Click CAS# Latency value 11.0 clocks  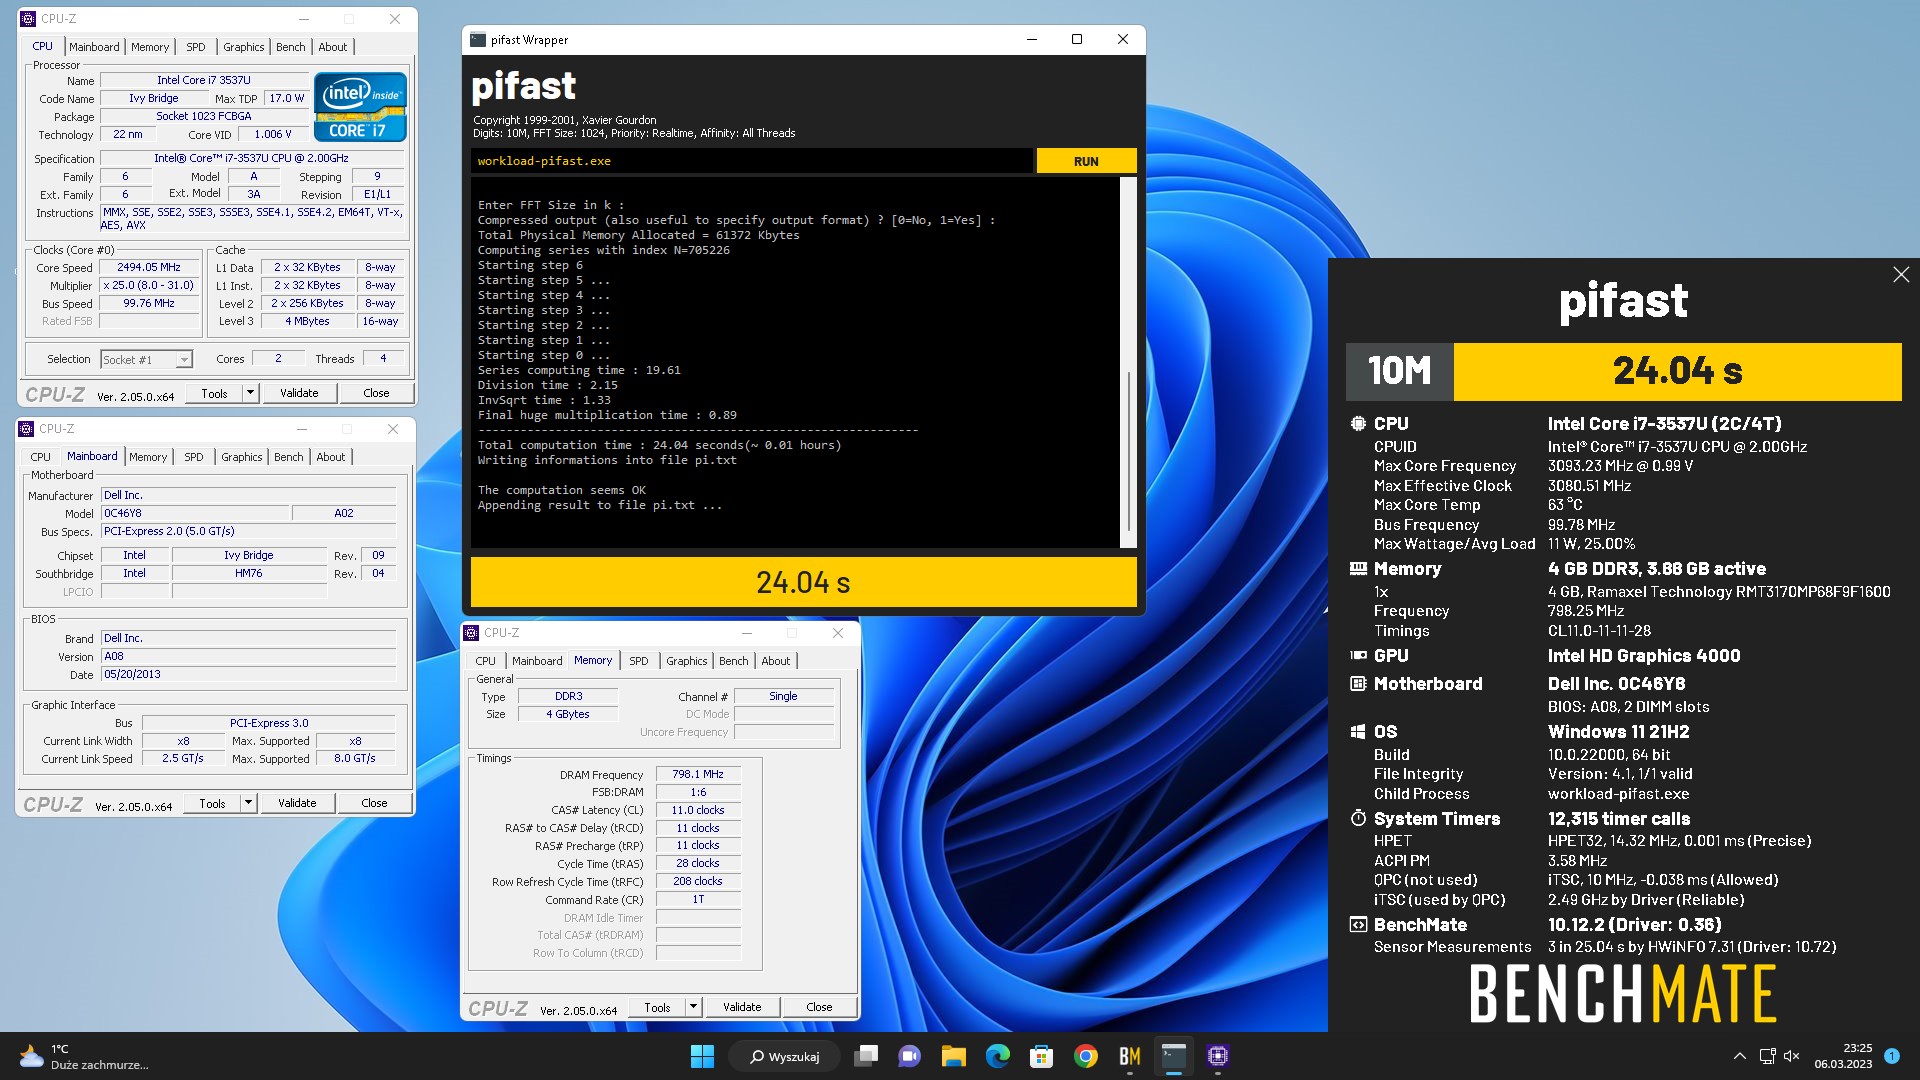(698, 810)
